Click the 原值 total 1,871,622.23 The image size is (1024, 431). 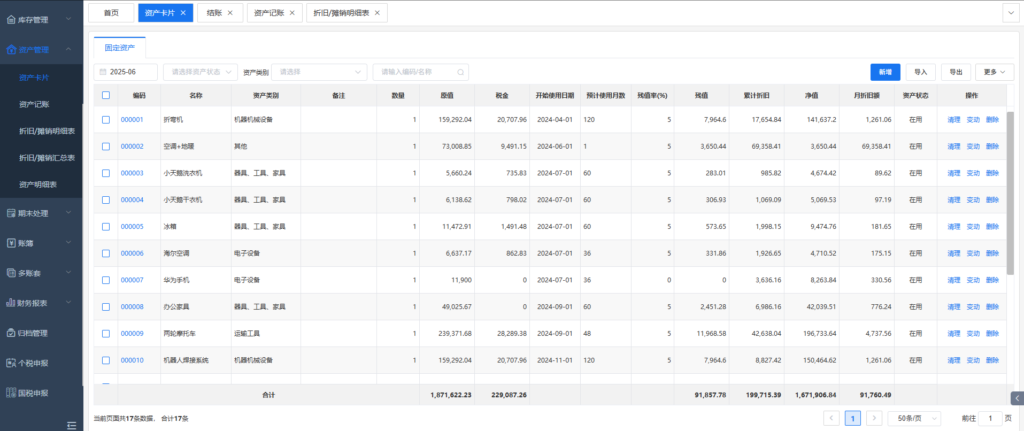point(453,395)
